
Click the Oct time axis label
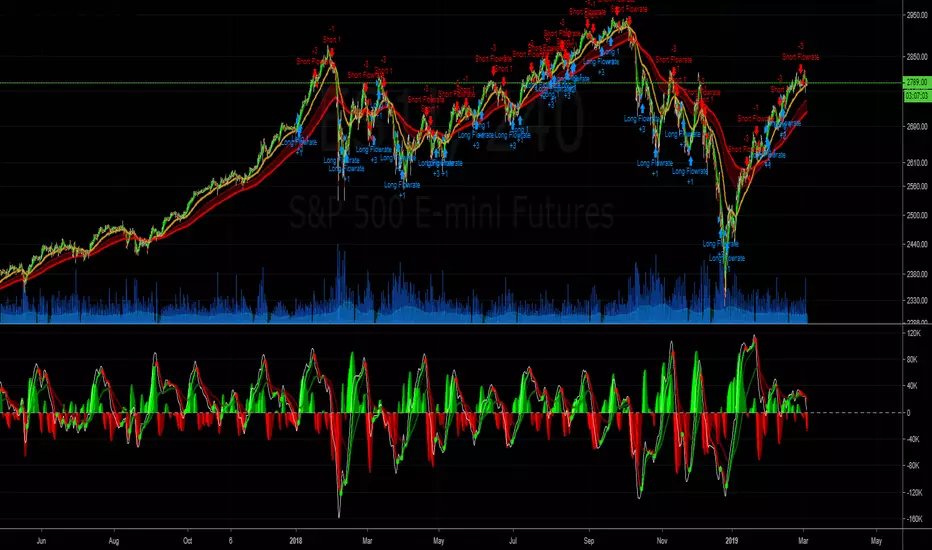[x=188, y=541]
